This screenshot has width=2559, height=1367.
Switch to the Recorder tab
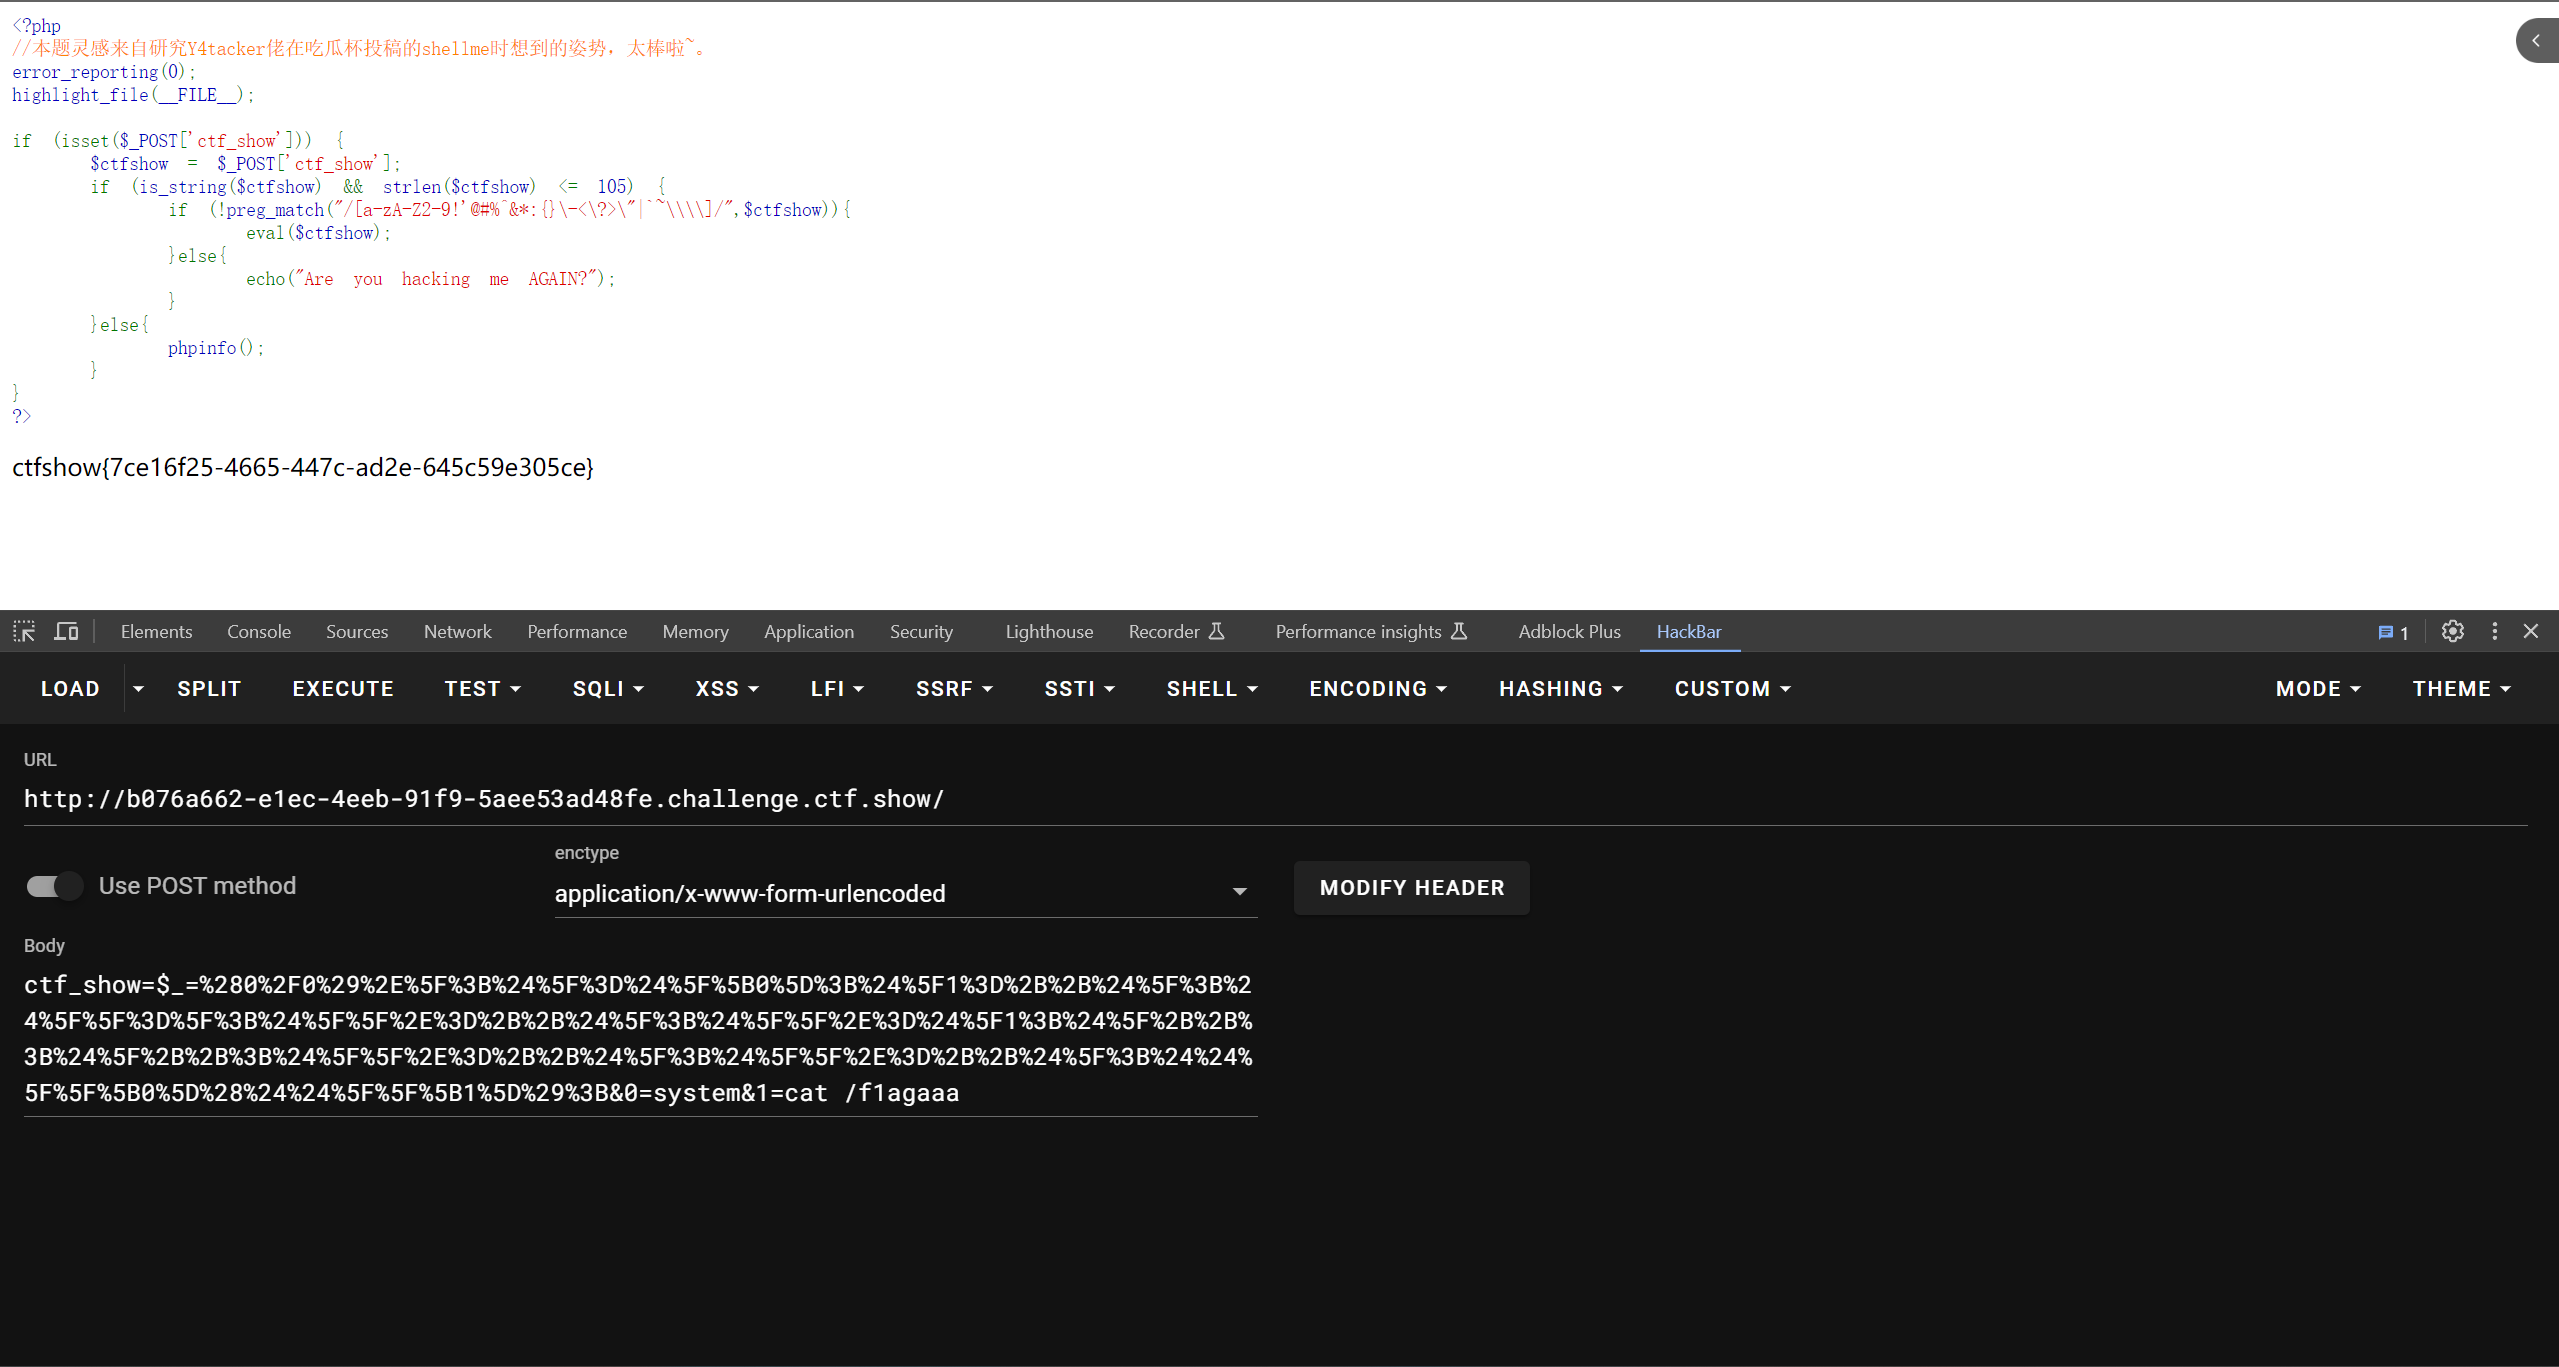[x=1176, y=632]
